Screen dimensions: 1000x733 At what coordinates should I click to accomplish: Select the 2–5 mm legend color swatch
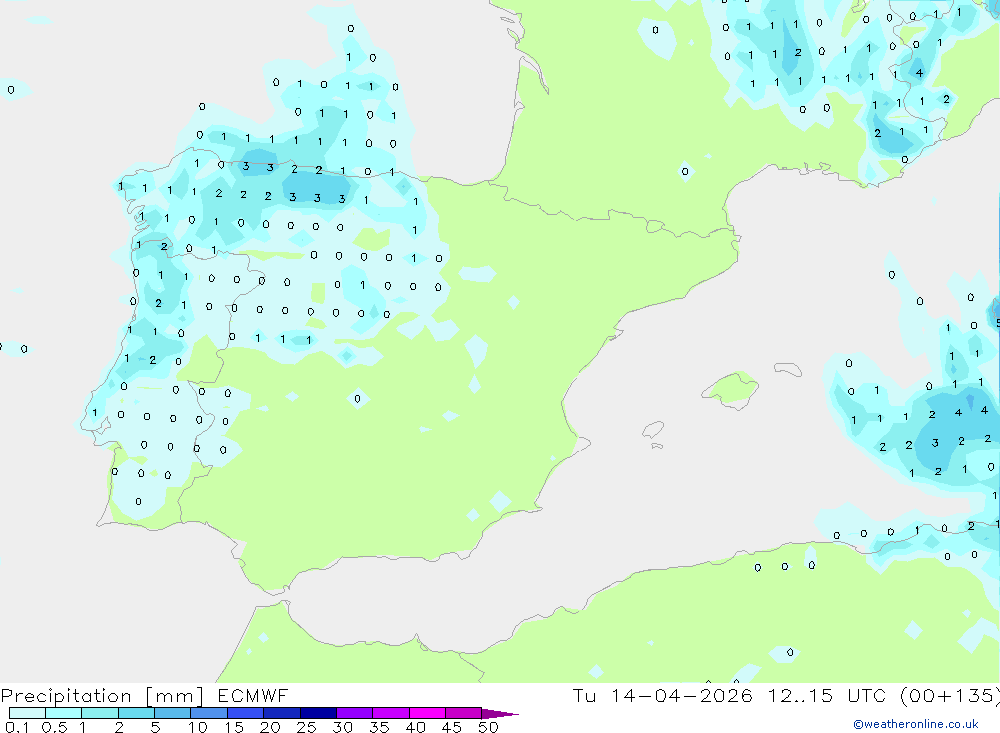(x=136, y=713)
